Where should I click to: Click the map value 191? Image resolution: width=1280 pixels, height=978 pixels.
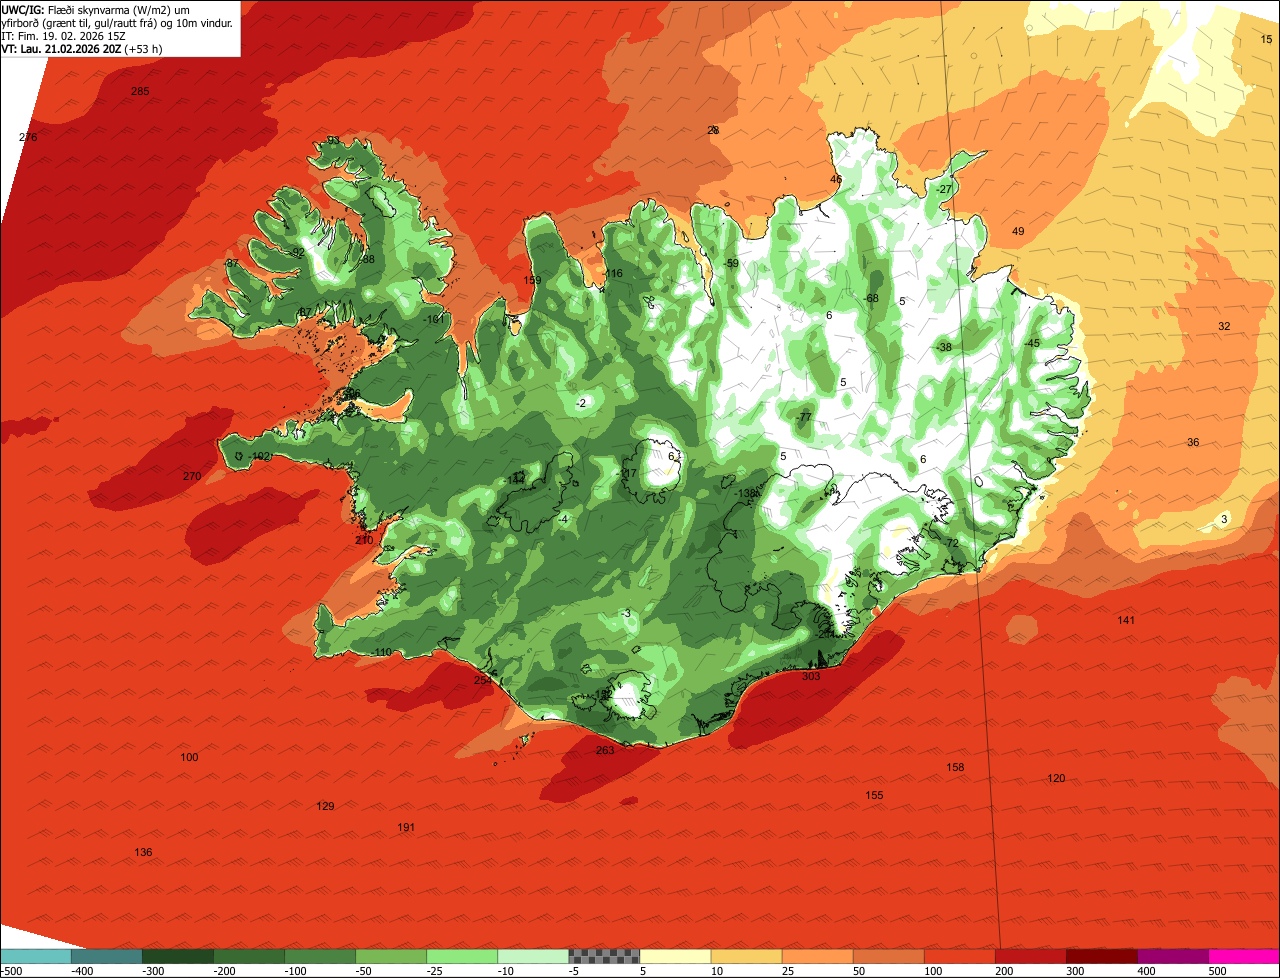406,828
